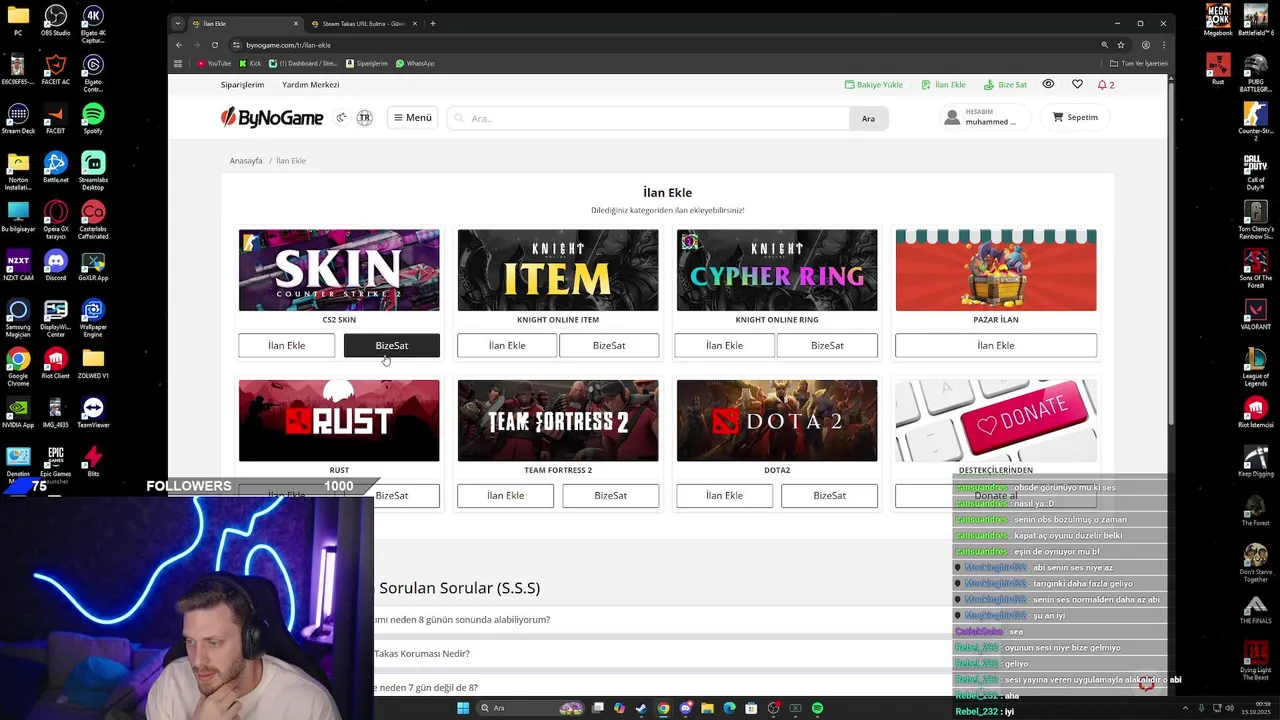The image size is (1280, 720).
Task: Click BizeSat under Team Fortress 2
Action: pos(610,495)
